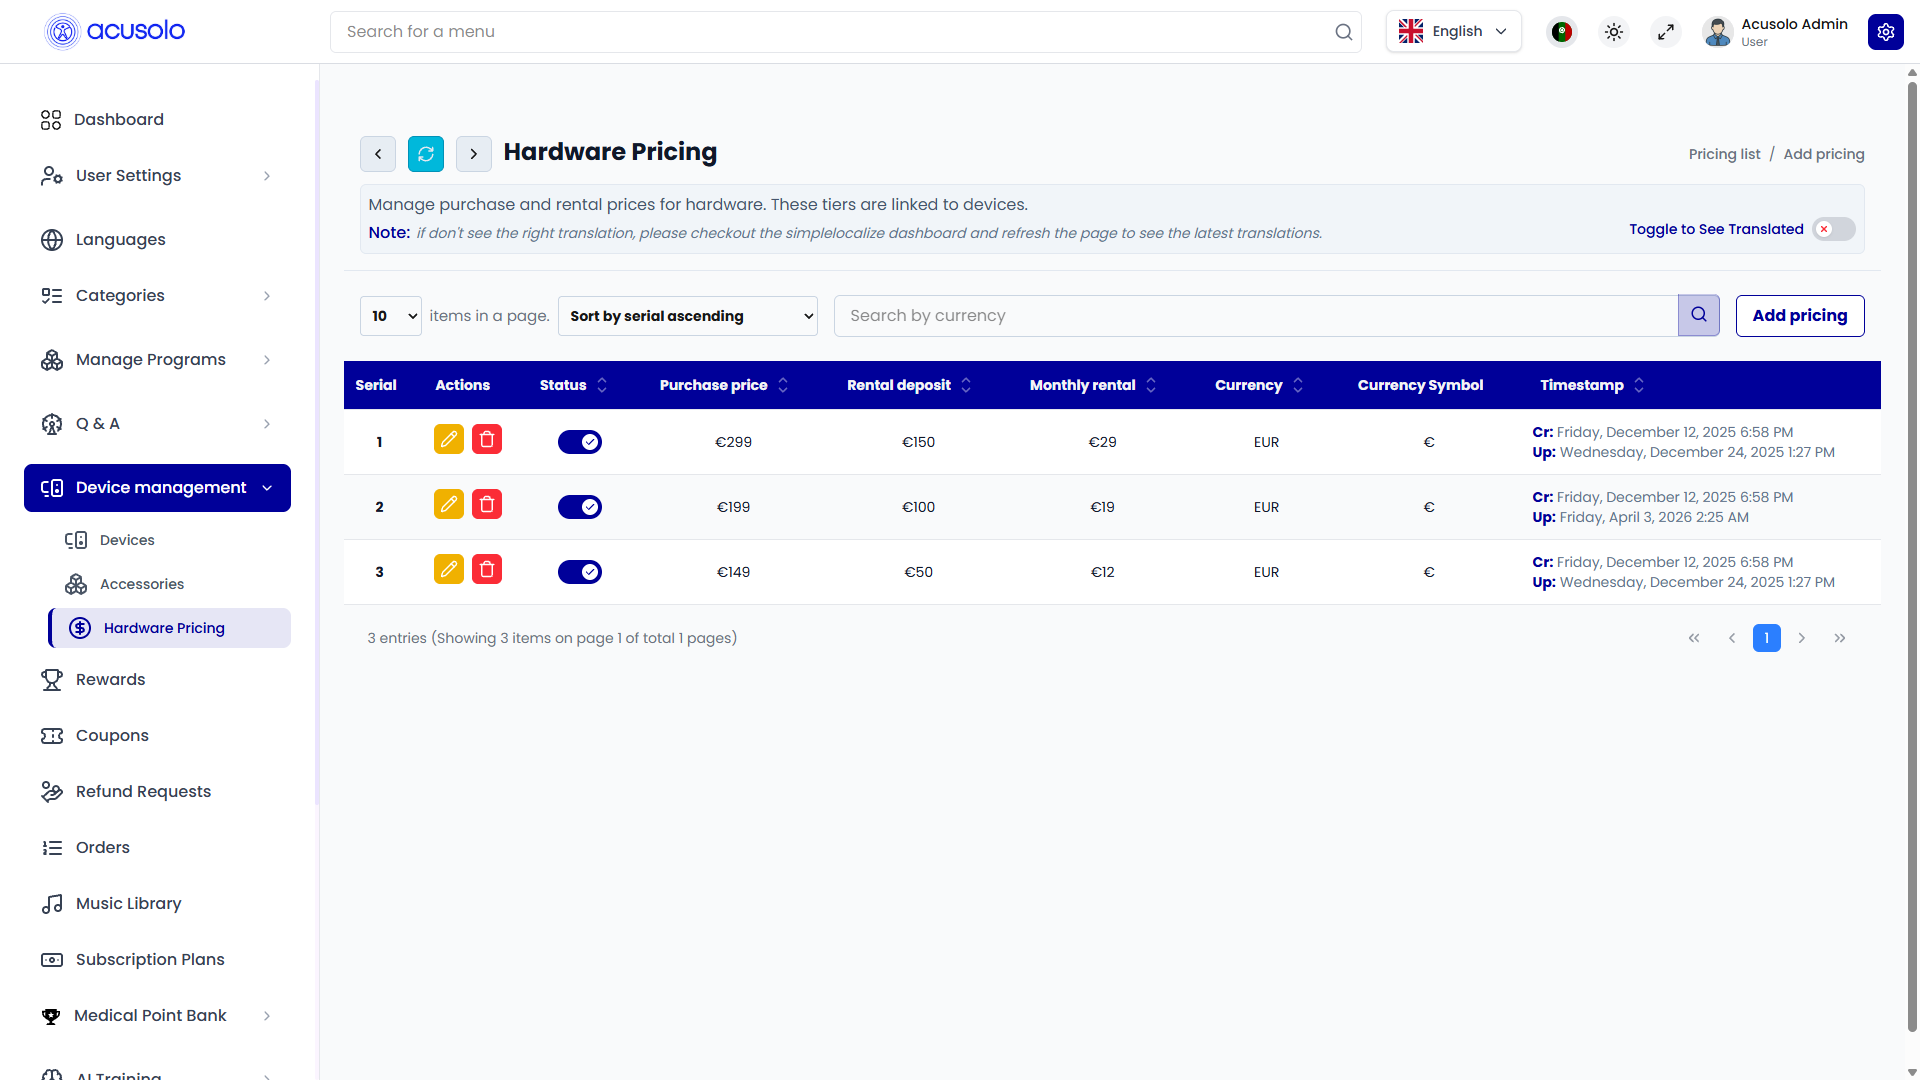Expand Categories menu
The width and height of the screenshot is (1920, 1080).
(x=157, y=296)
